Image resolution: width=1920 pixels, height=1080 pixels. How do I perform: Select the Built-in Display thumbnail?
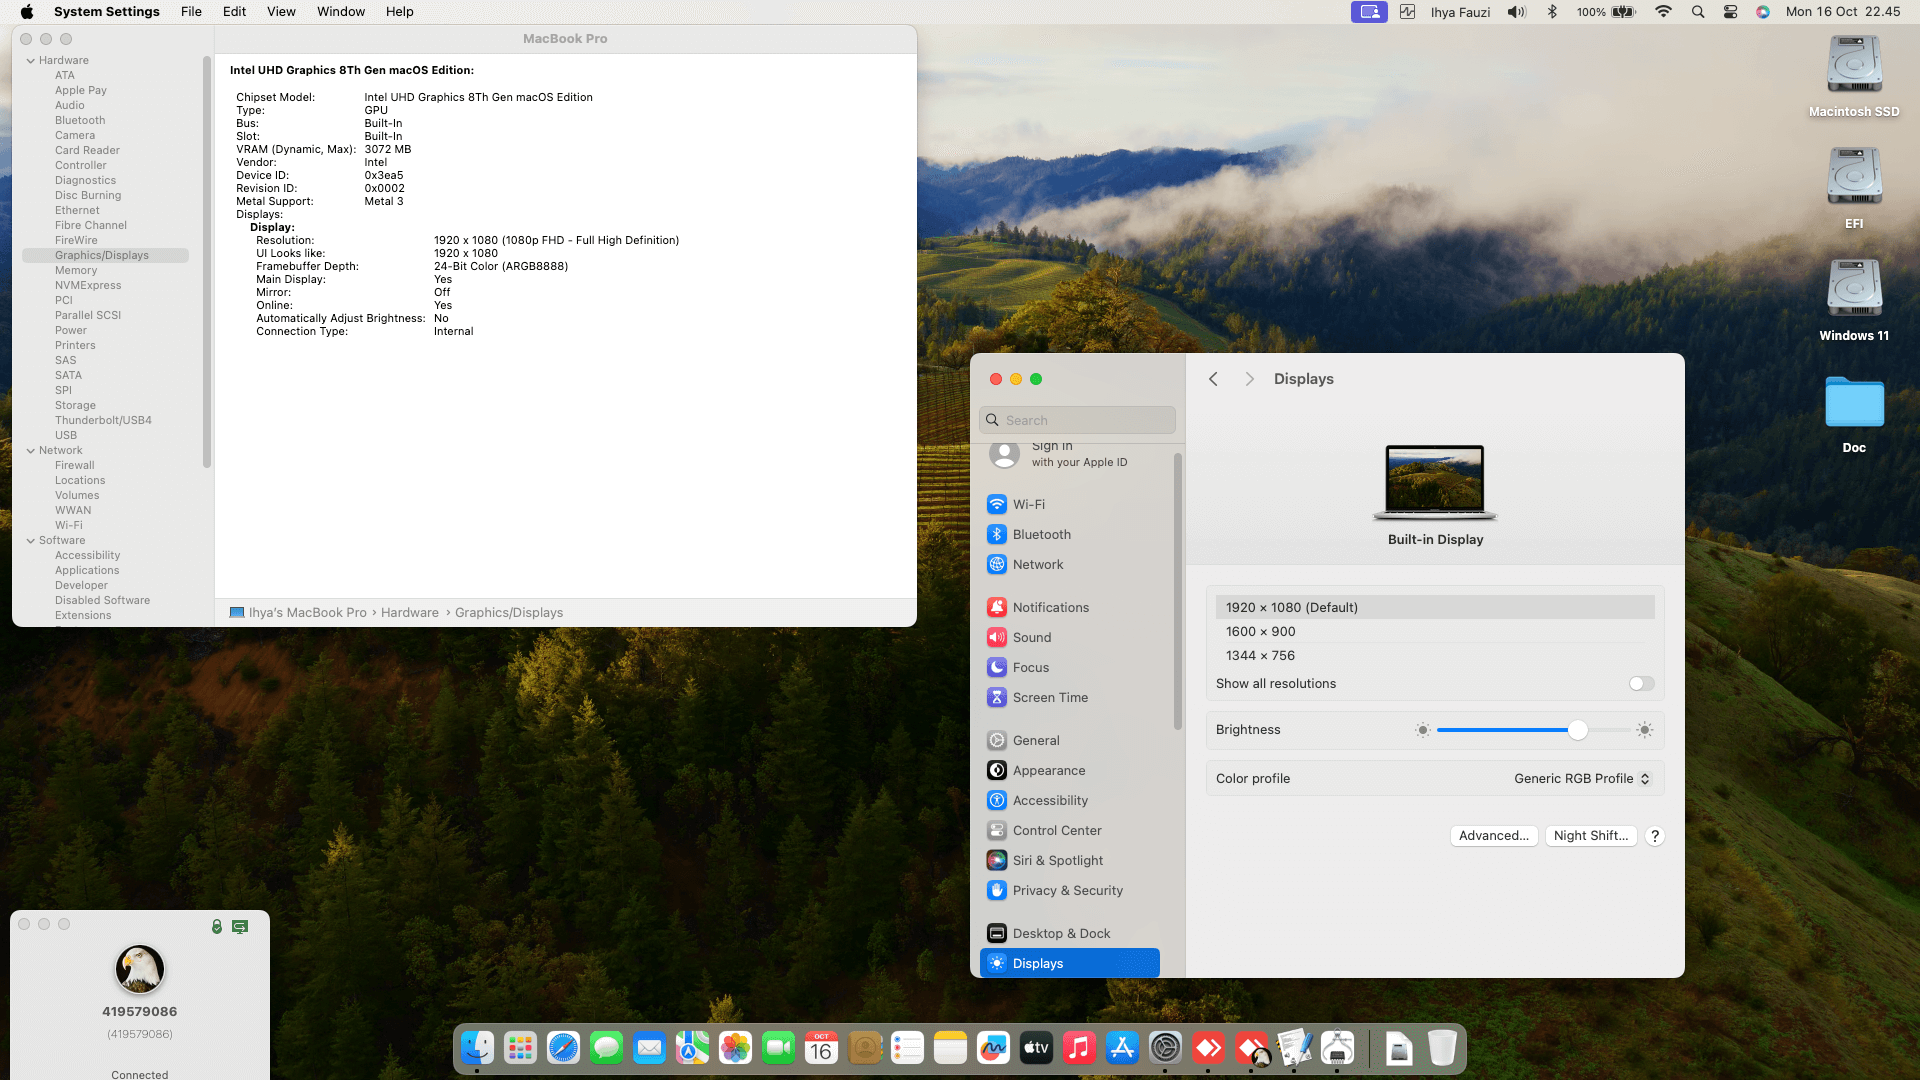(1435, 483)
